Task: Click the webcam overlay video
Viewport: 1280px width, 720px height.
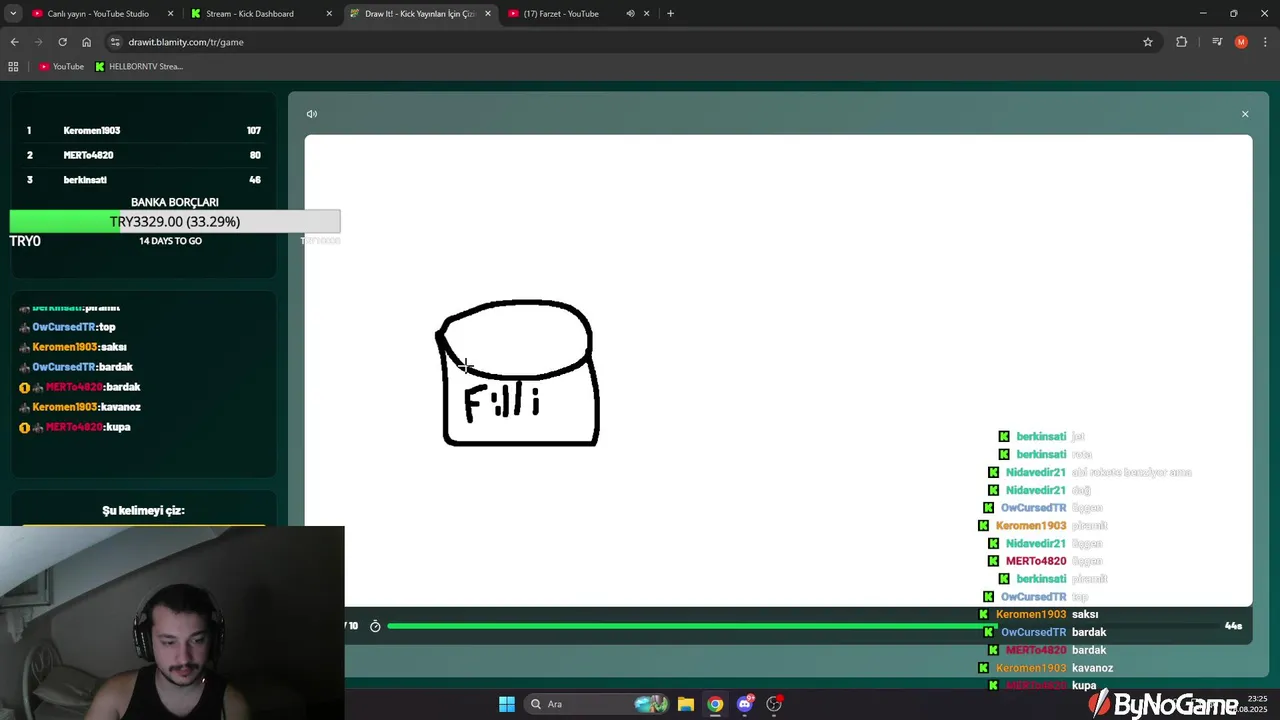Action: point(172,622)
